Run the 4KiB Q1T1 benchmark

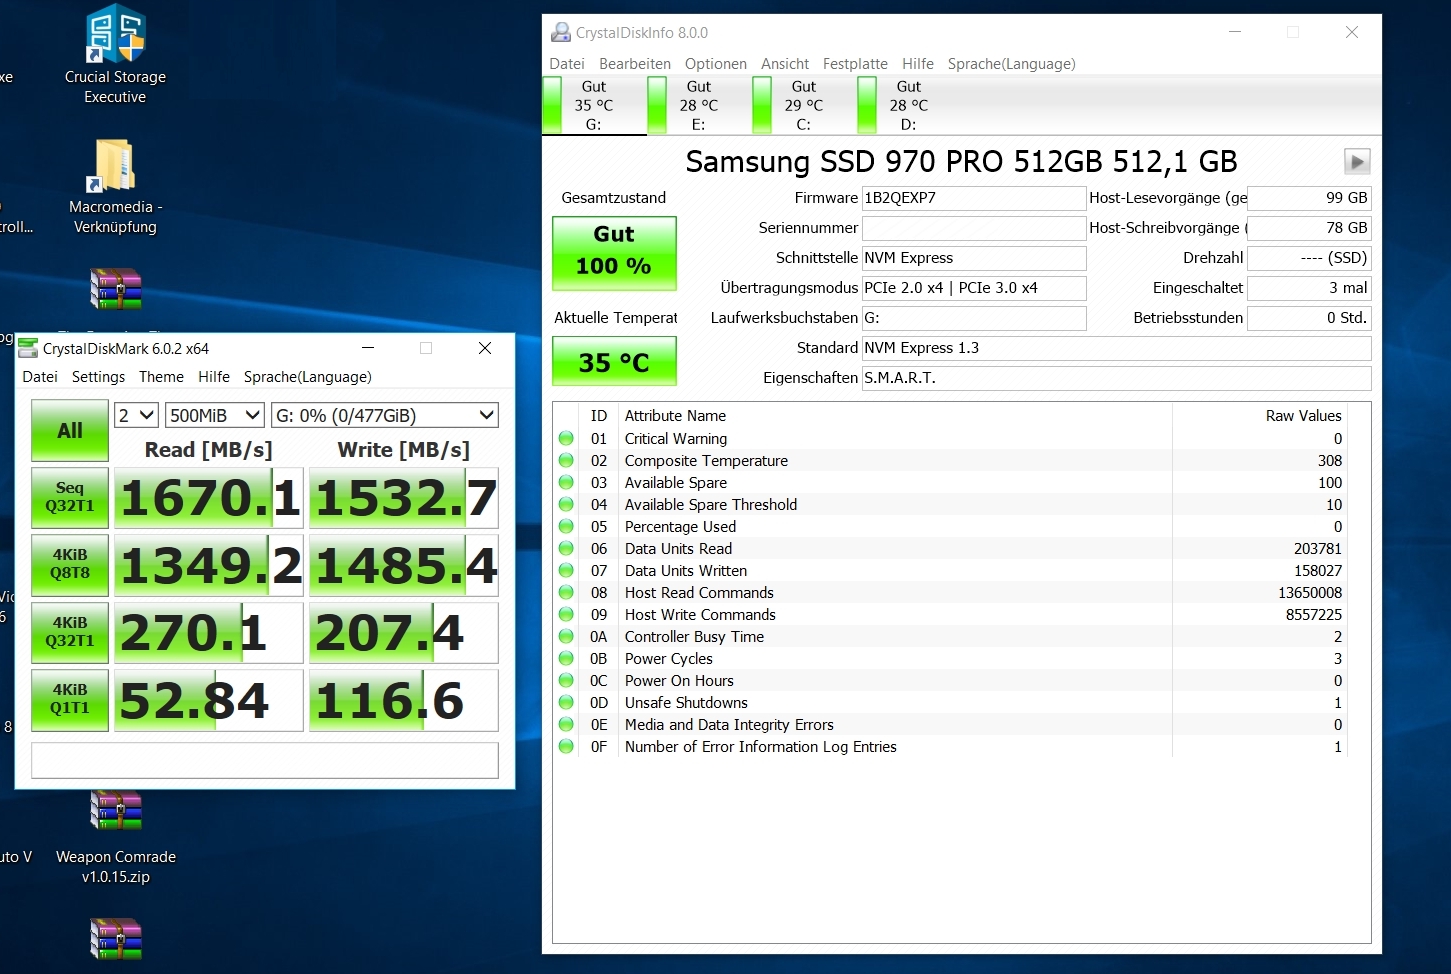coord(70,699)
